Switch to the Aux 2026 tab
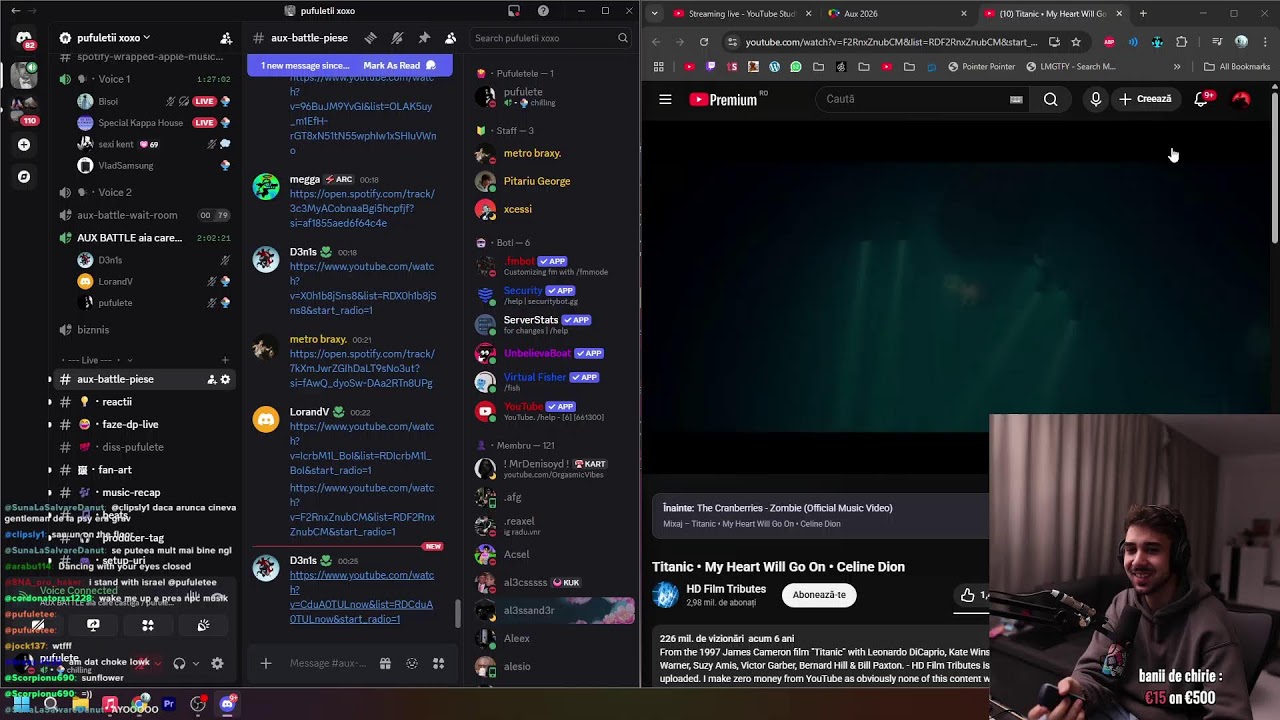This screenshot has height=720, width=1280. click(896, 13)
